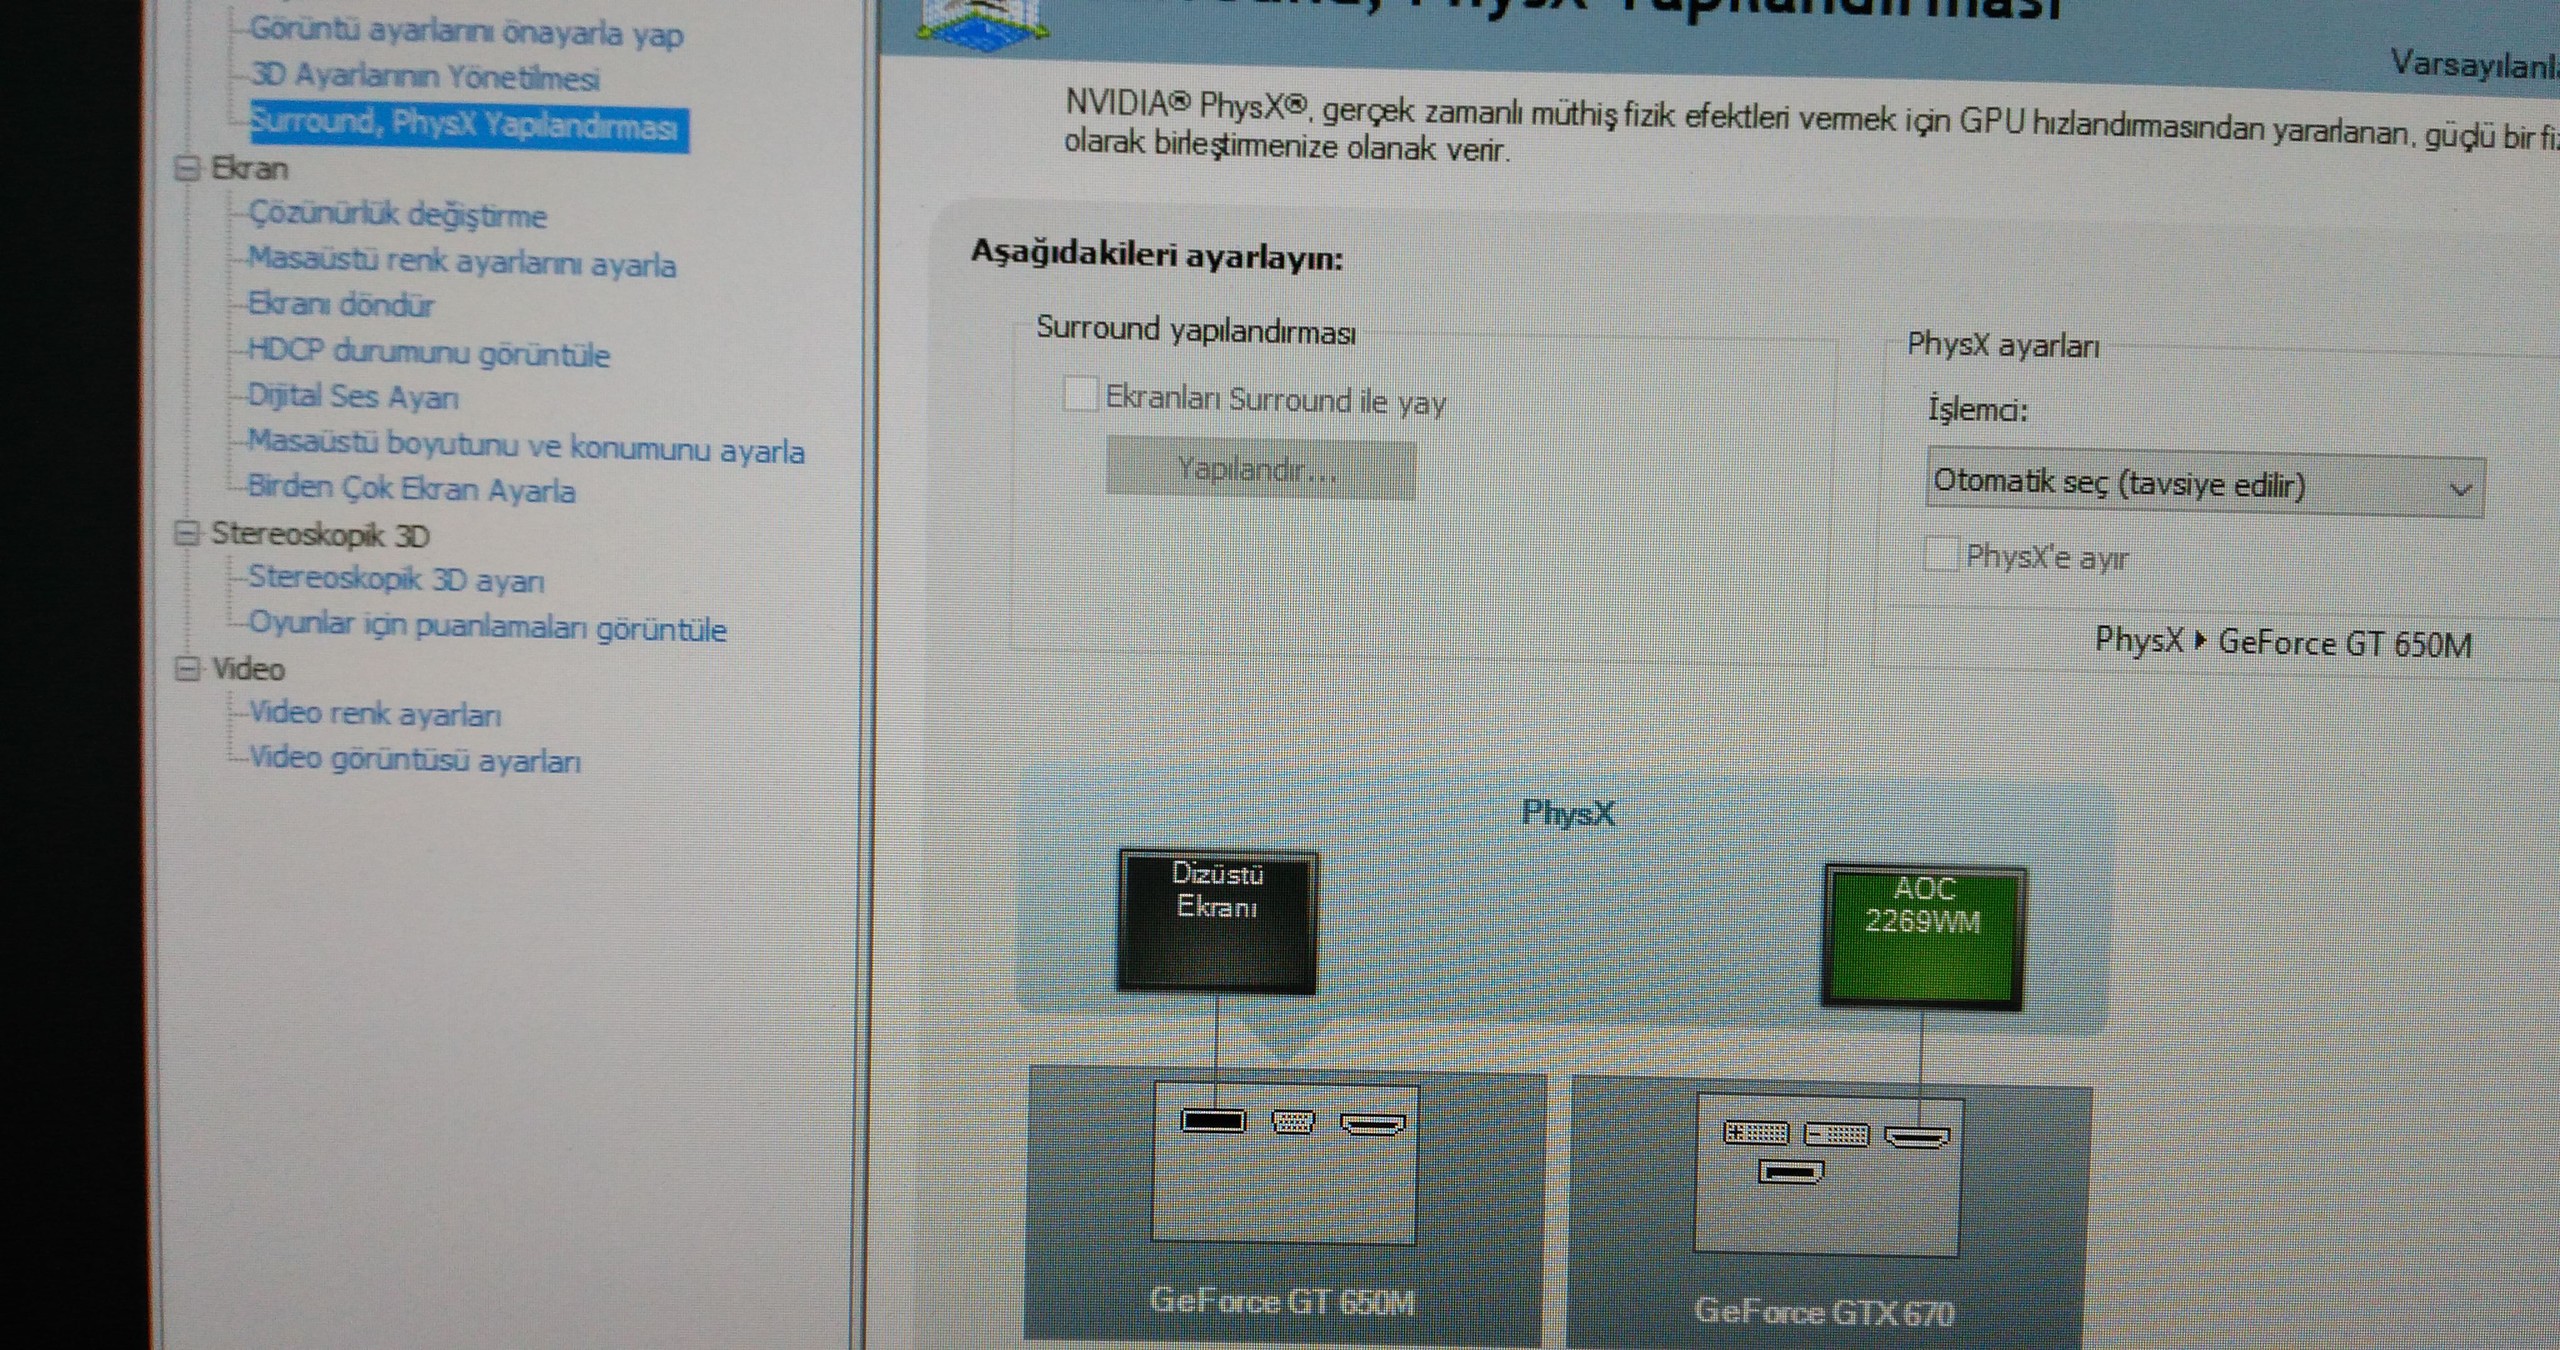This screenshot has width=2560, height=1350.
Task: Toggle Ekranları Surround ile yay checkbox
Action: click(1080, 394)
